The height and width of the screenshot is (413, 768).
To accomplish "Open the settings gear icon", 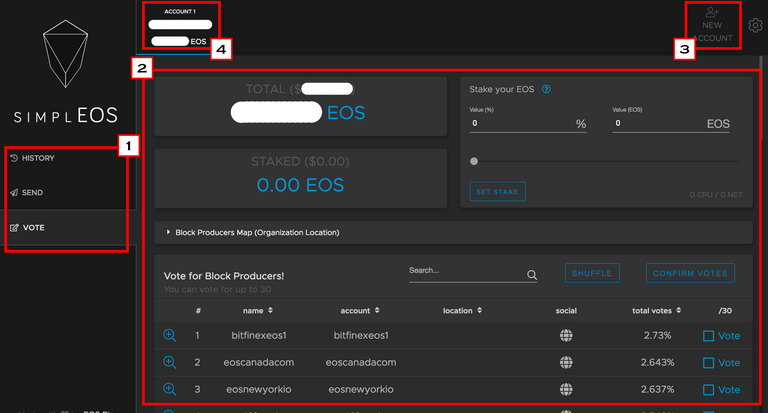I will 756,25.
